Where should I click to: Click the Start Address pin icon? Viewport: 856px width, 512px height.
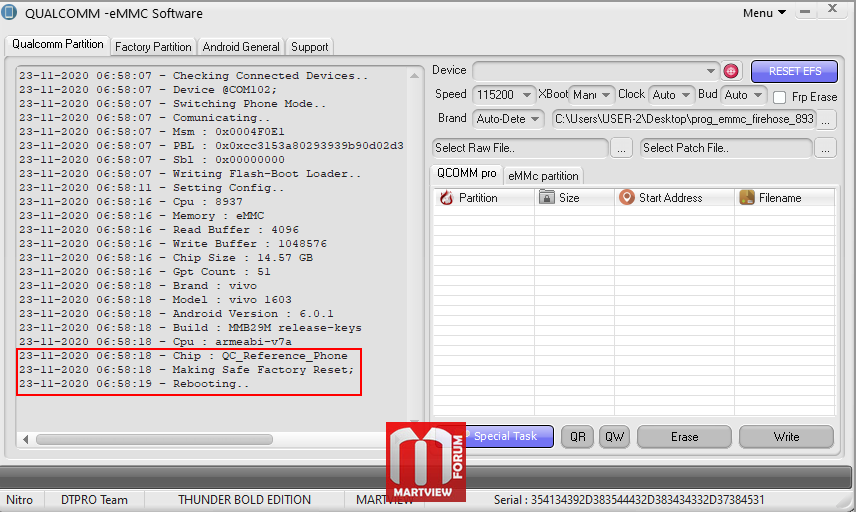pos(627,197)
